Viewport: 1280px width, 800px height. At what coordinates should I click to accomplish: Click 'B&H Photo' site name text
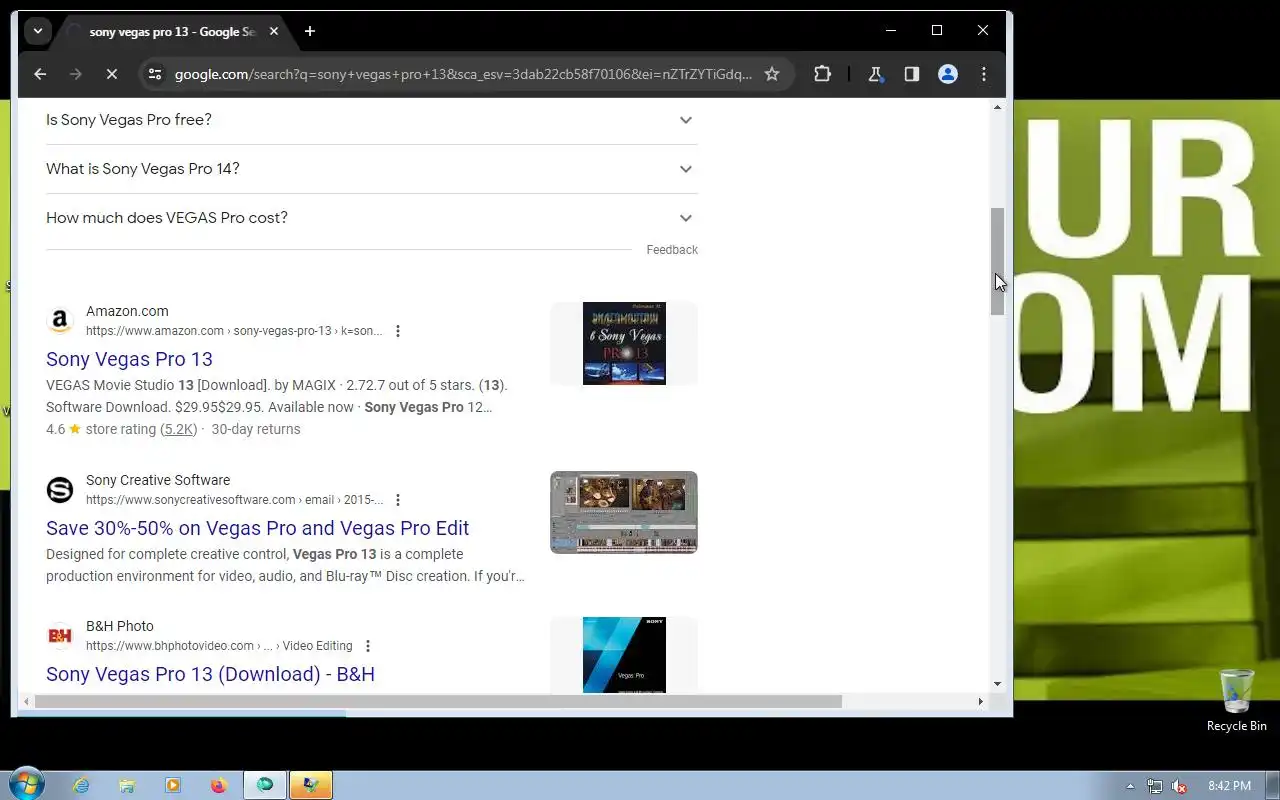pos(120,626)
